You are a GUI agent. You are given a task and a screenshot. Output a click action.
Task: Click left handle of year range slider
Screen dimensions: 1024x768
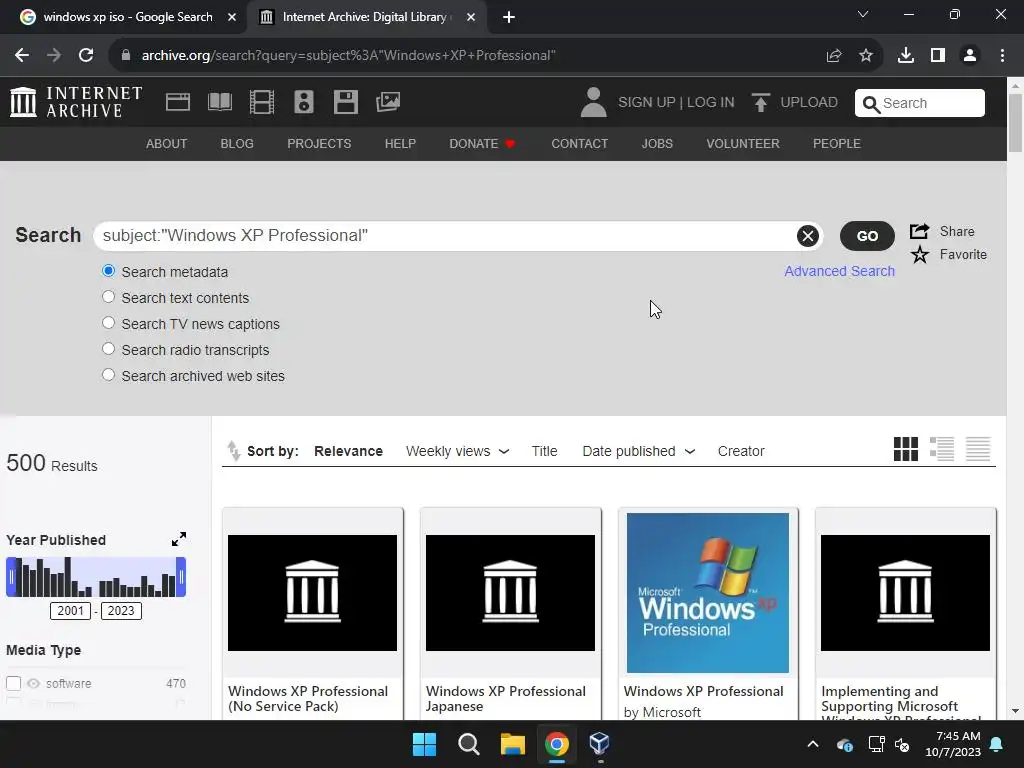pos(10,577)
